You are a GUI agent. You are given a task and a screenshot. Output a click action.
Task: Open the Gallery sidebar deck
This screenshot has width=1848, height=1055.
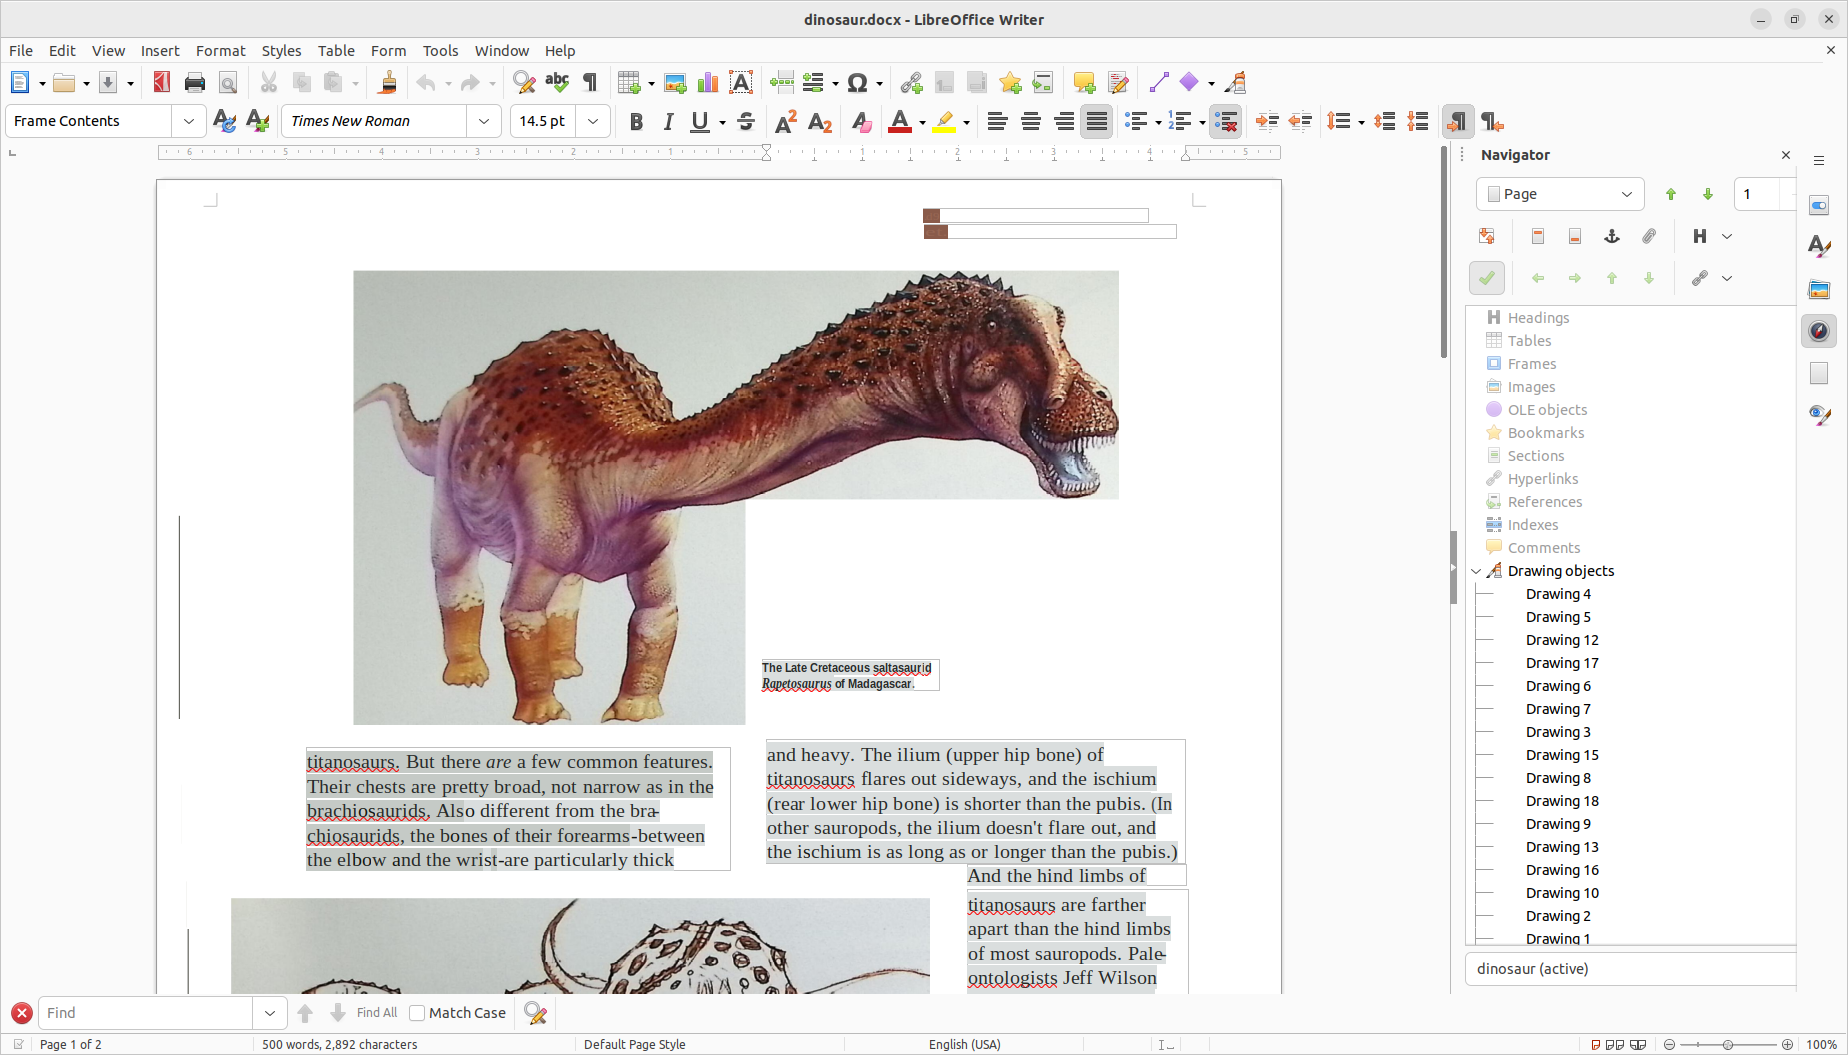point(1819,289)
